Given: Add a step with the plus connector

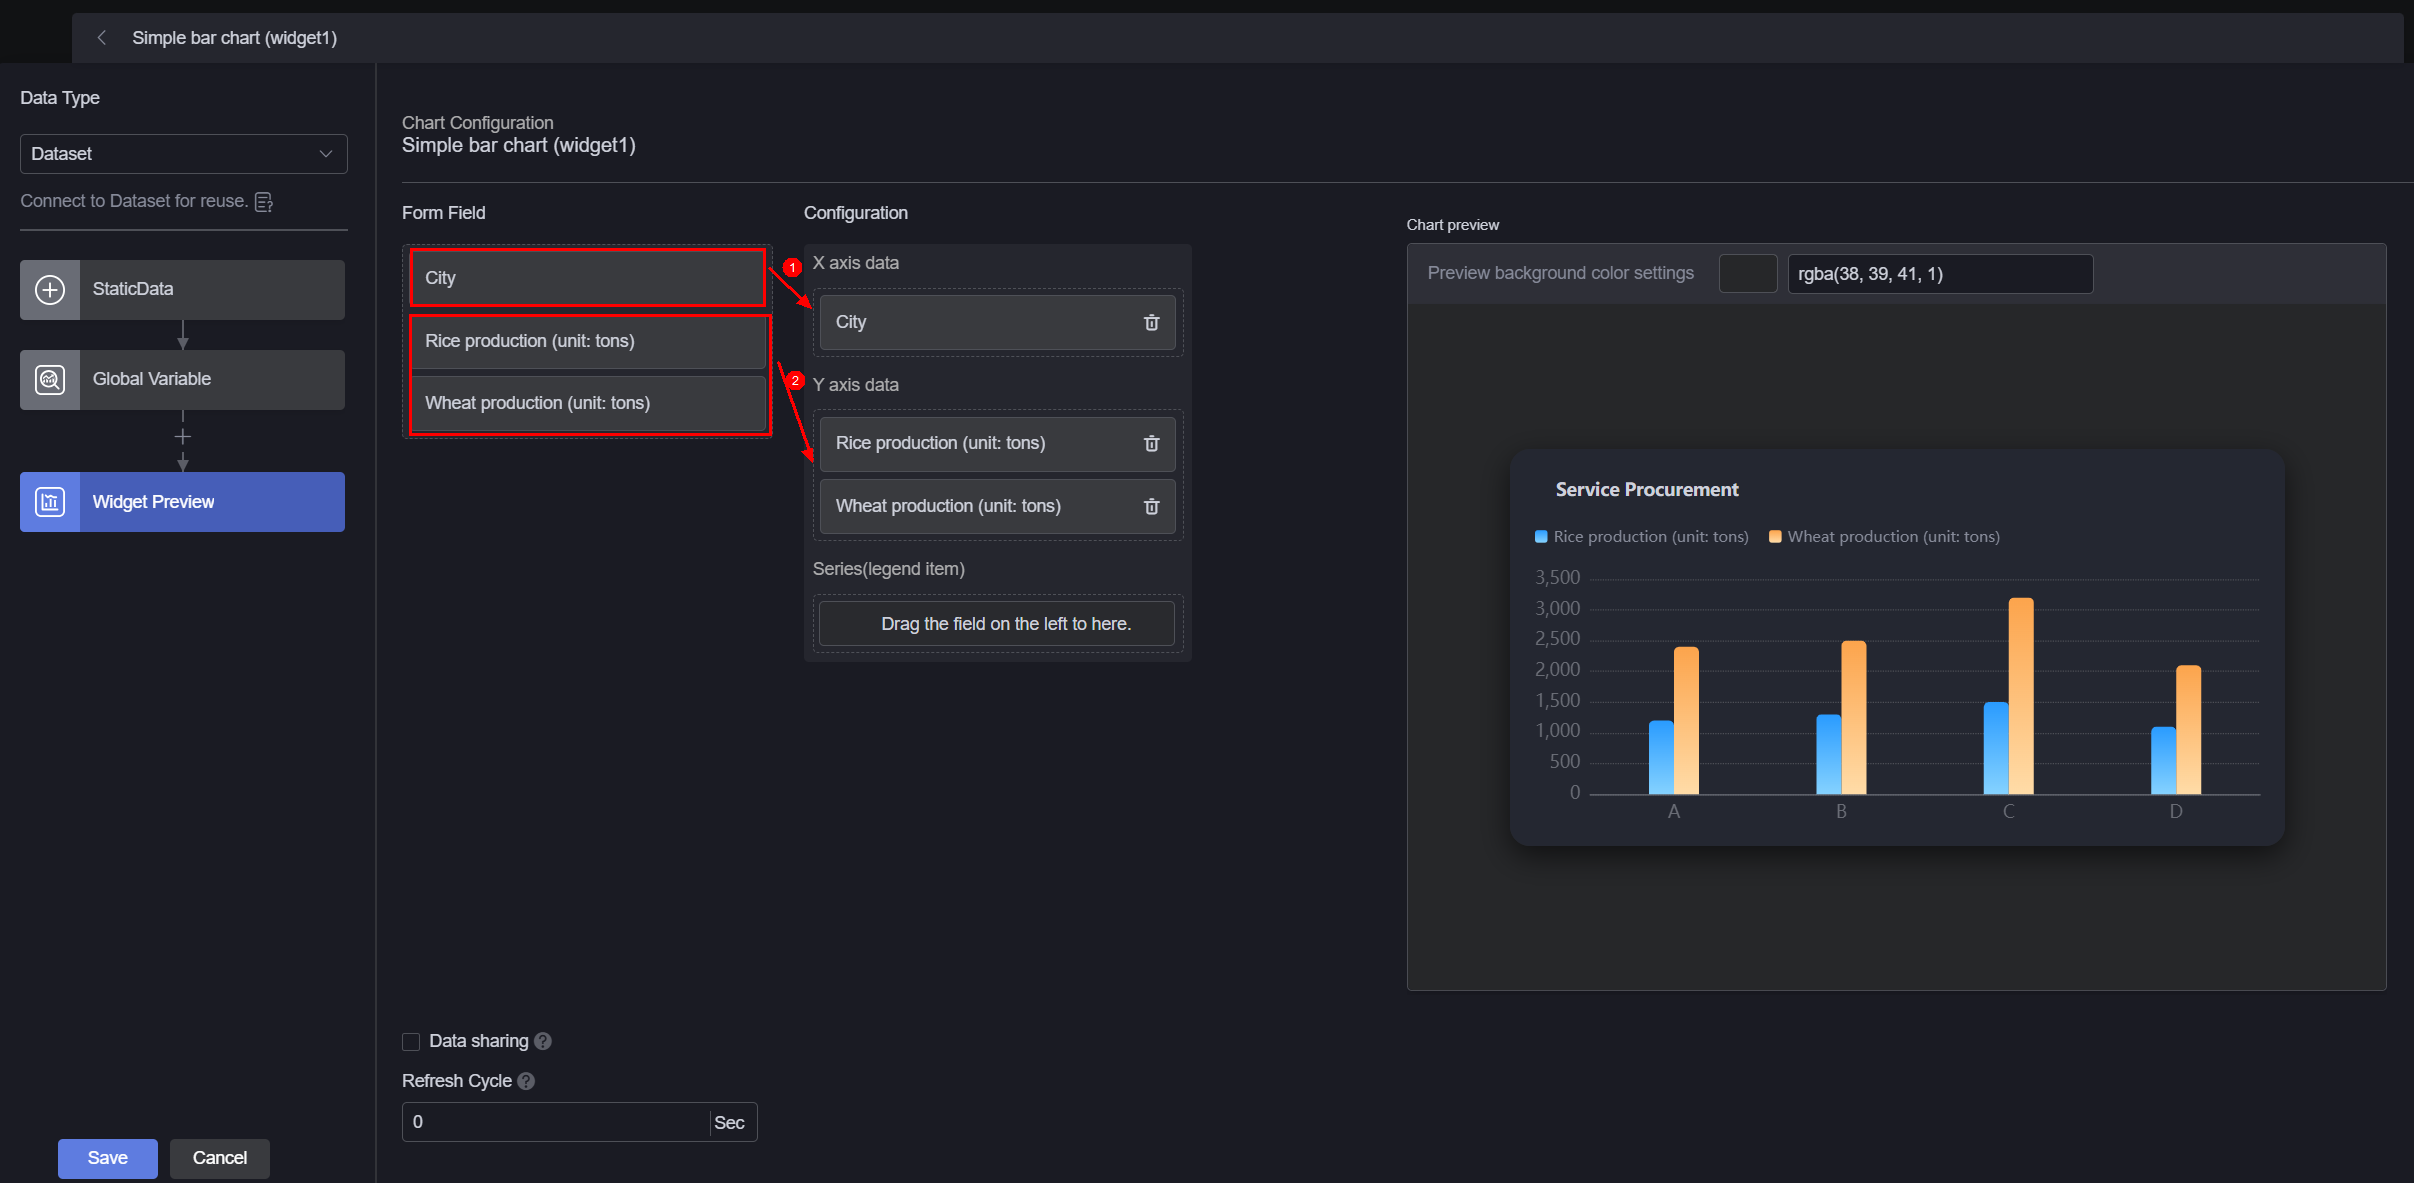Looking at the screenshot, I should 182,437.
